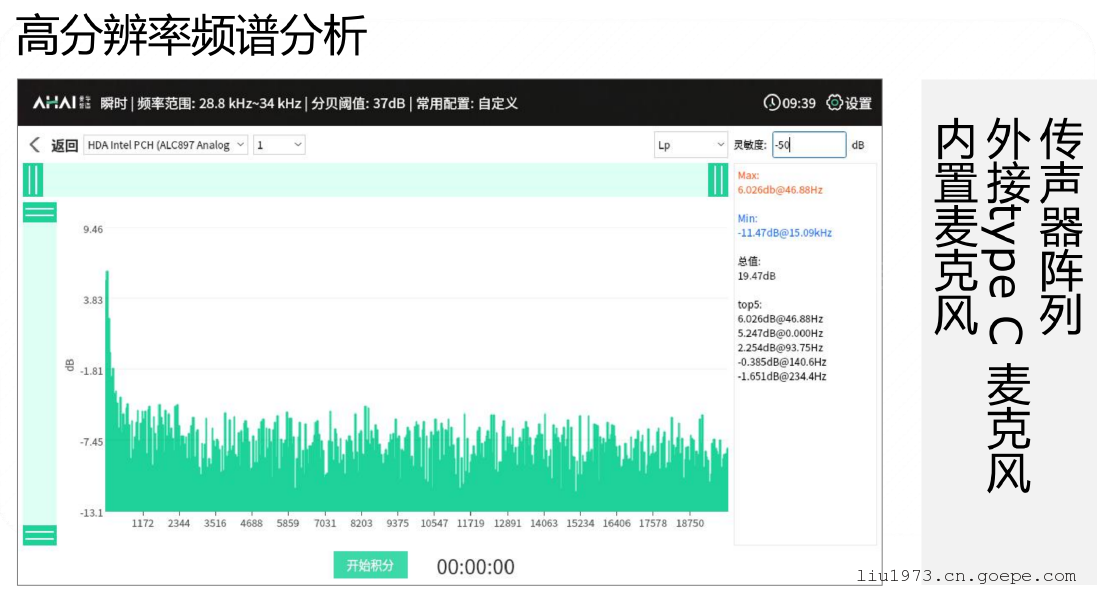
Task: Click the 分贝阈值 37dB setting
Action: 357,103
